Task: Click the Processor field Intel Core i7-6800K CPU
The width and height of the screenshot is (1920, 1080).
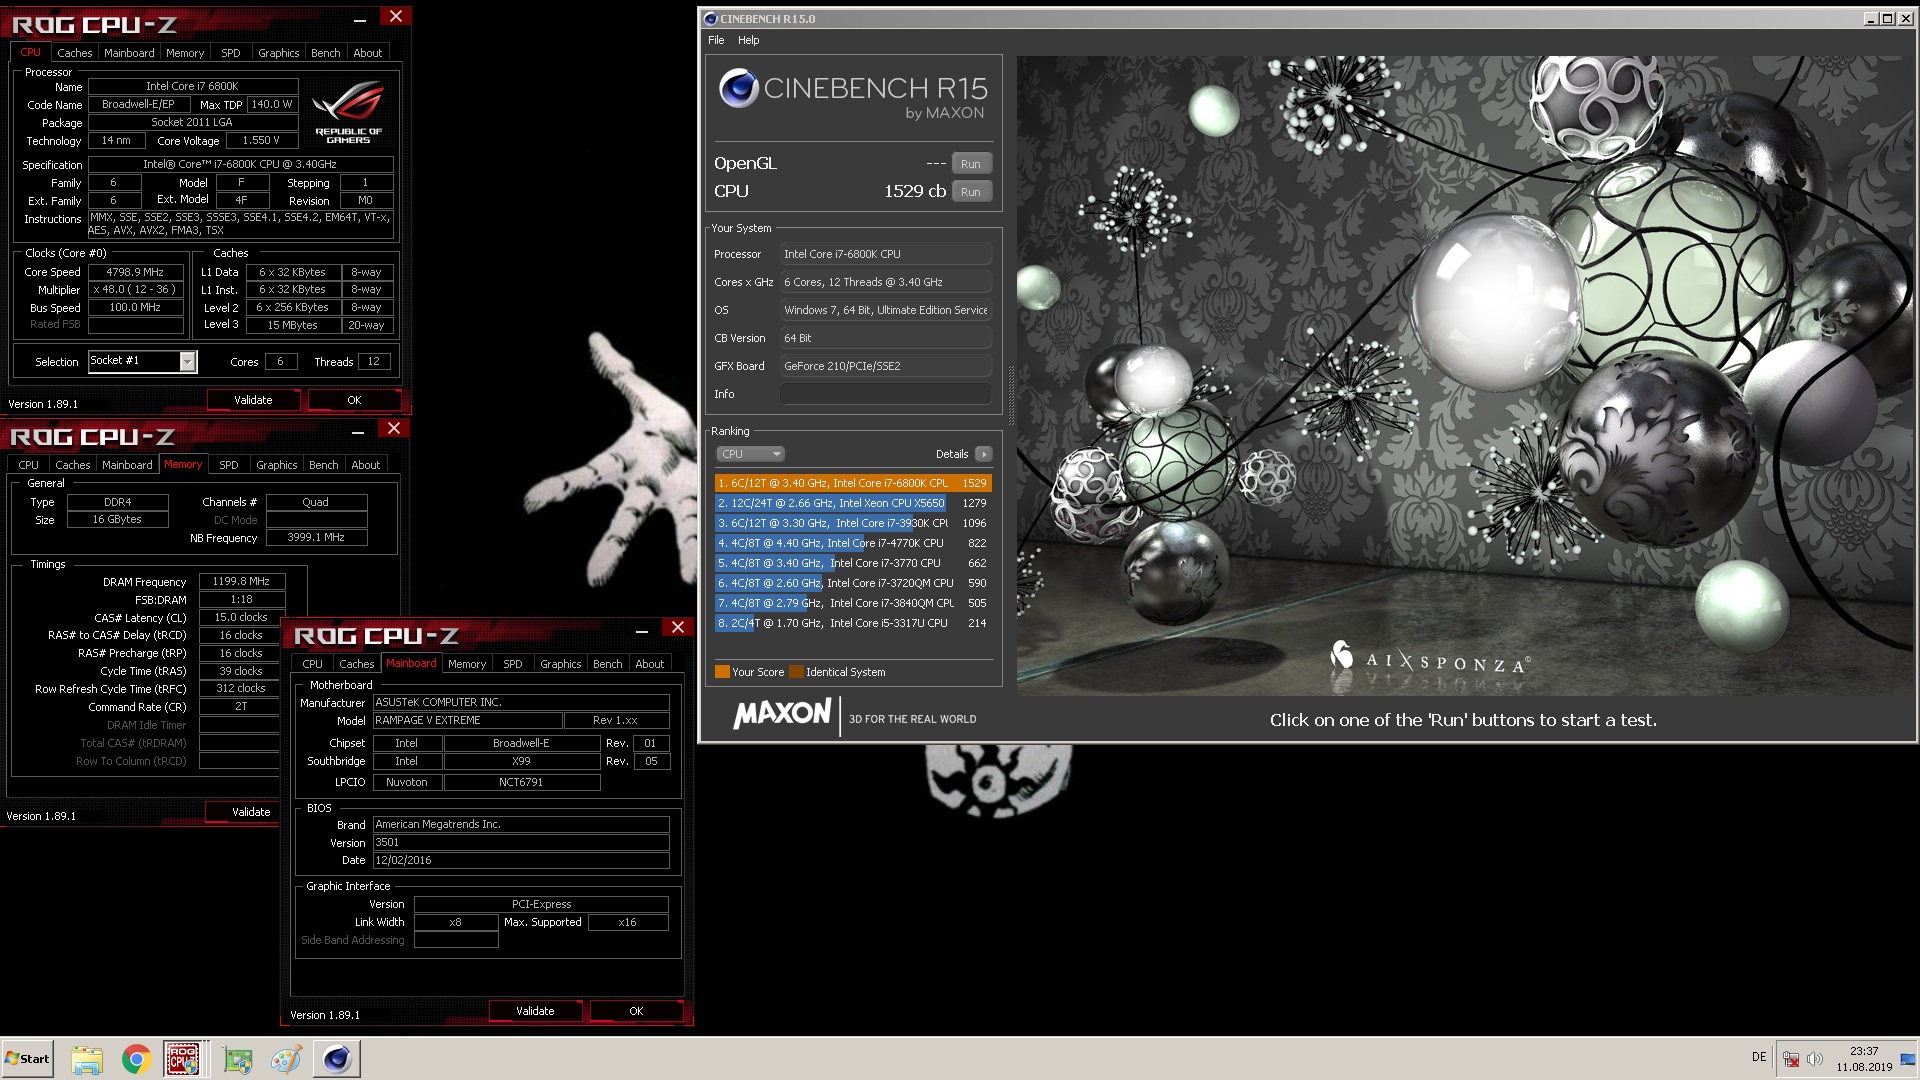Action: pyautogui.click(x=885, y=254)
